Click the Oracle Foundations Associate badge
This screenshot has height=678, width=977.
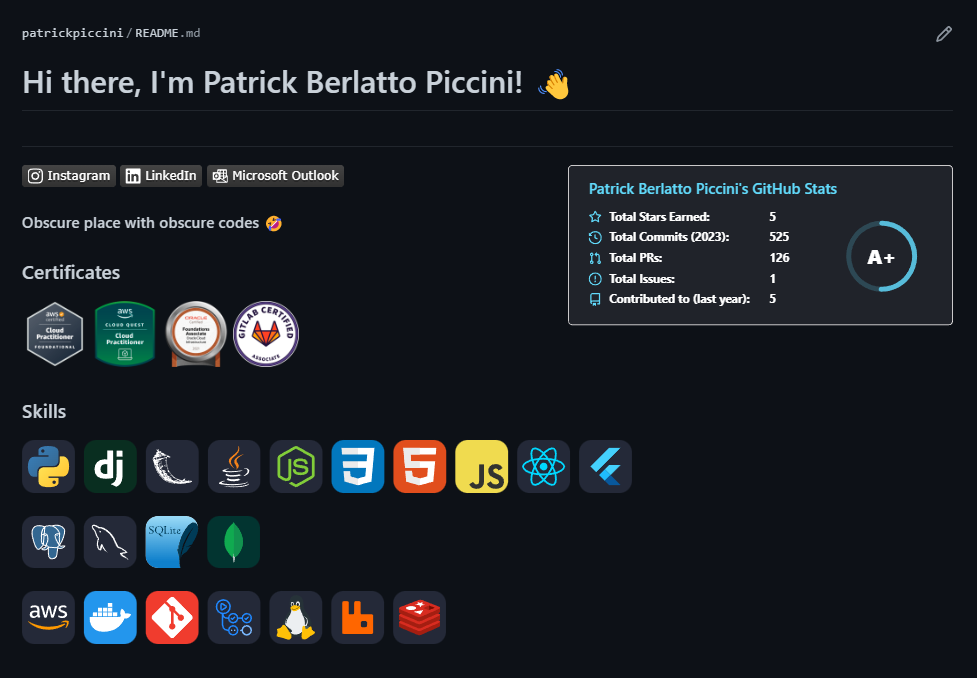[x=196, y=334]
